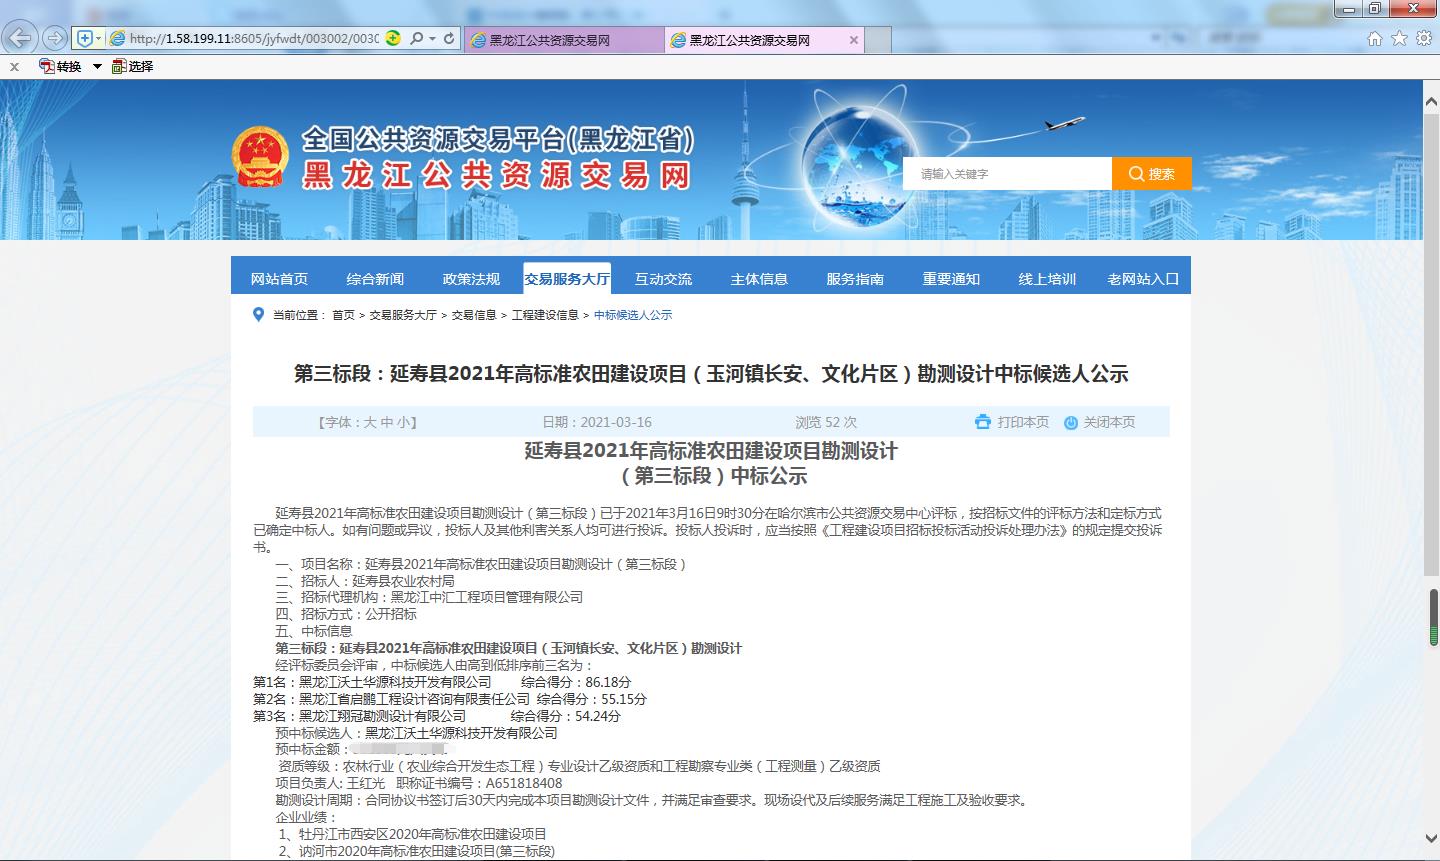Click the browser back arrow button
Viewport: 1440px width, 861px height.
click(x=20, y=39)
